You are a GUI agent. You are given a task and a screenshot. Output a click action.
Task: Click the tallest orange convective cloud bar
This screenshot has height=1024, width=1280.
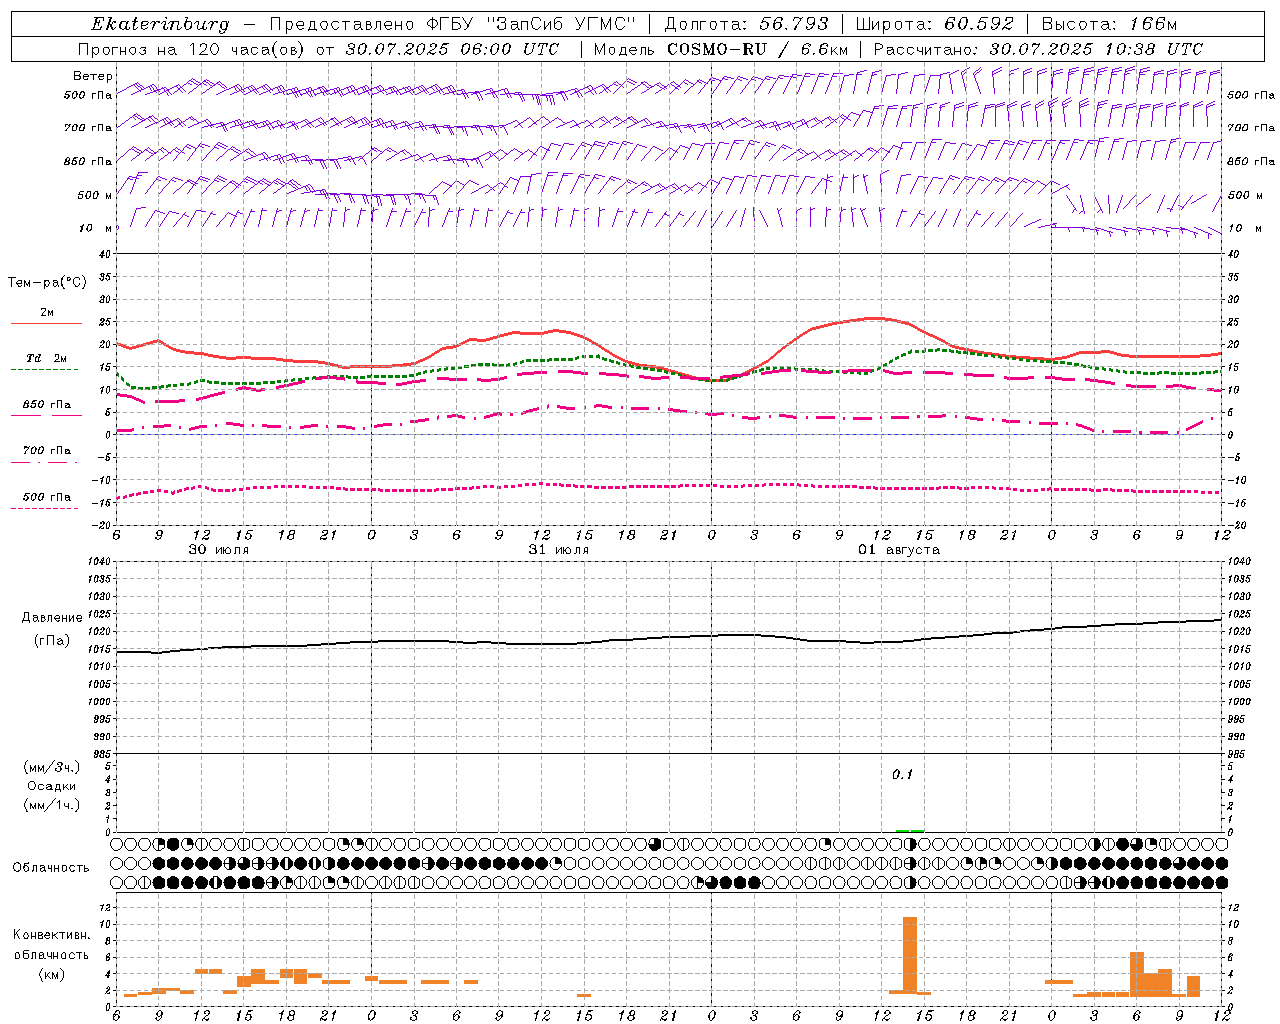[910, 955]
